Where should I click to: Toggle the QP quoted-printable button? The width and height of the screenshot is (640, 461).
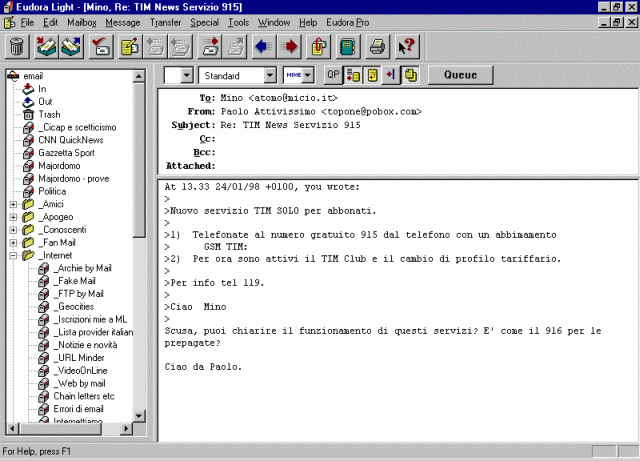(333, 75)
